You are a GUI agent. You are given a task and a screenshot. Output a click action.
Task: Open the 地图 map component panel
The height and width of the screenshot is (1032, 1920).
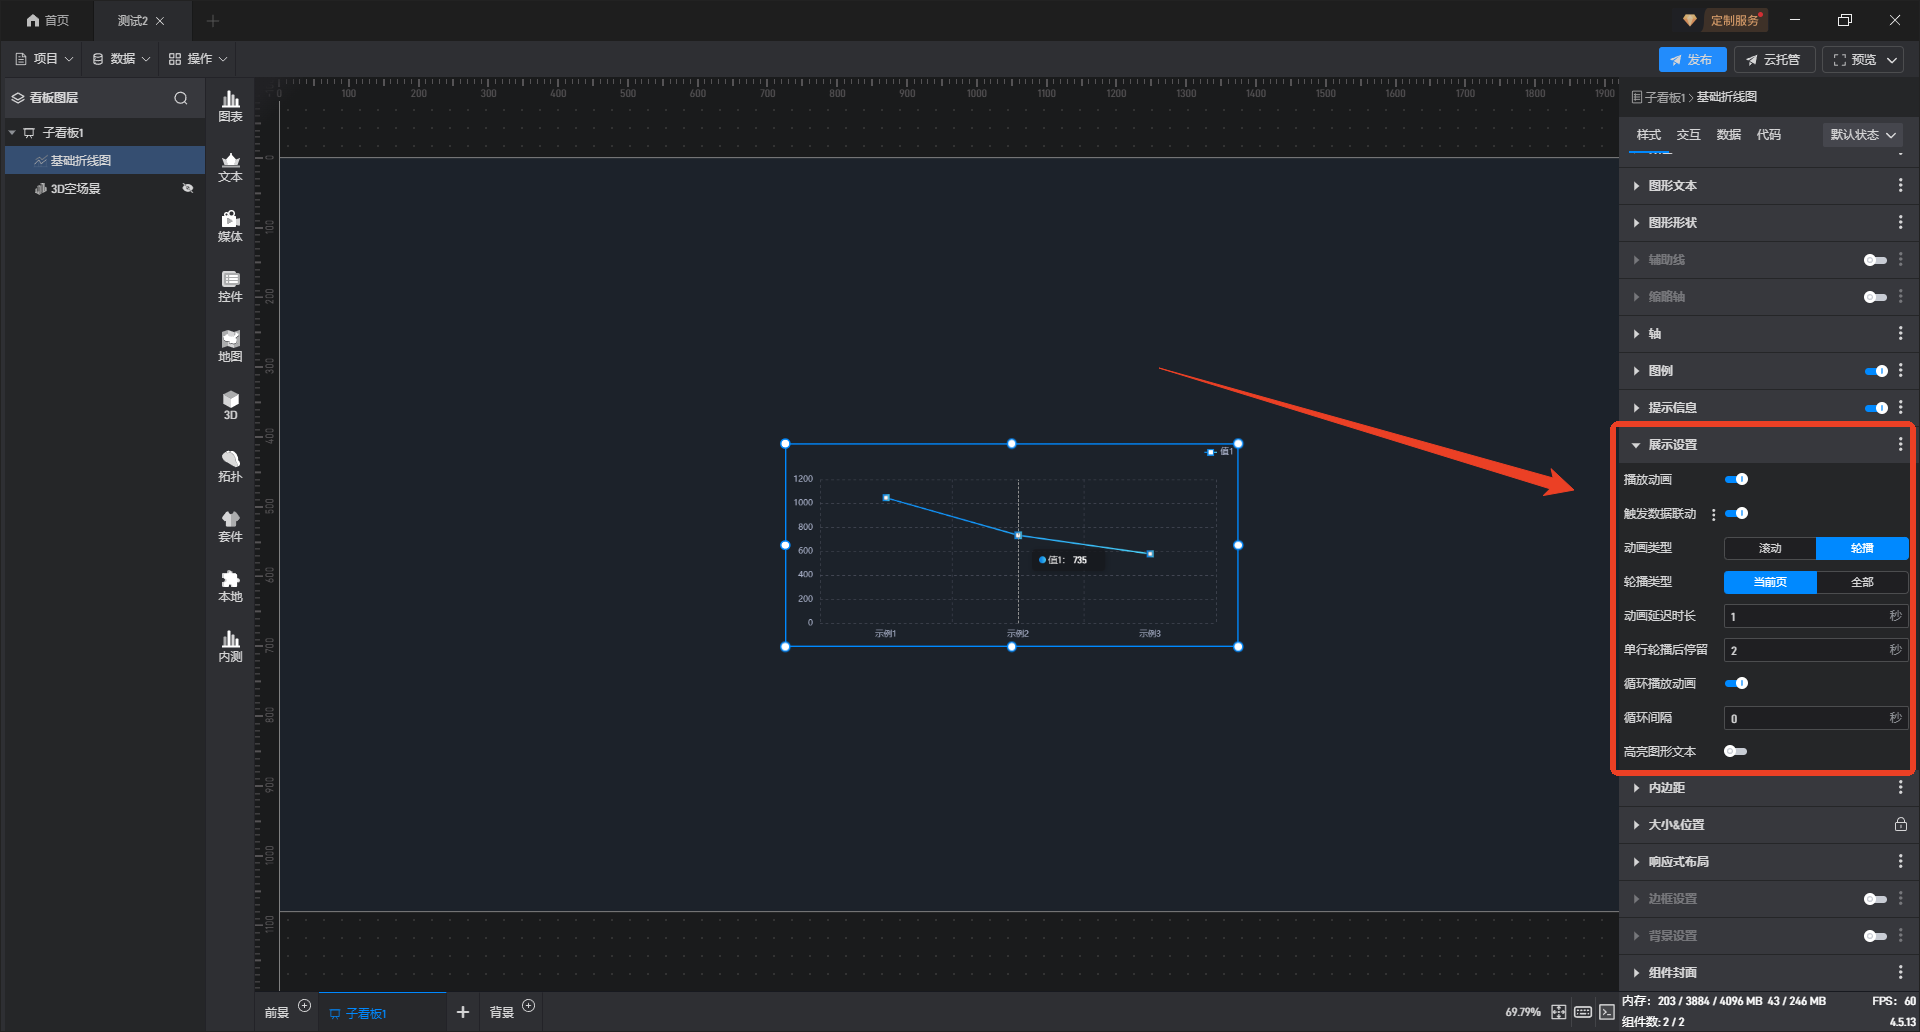[230, 346]
